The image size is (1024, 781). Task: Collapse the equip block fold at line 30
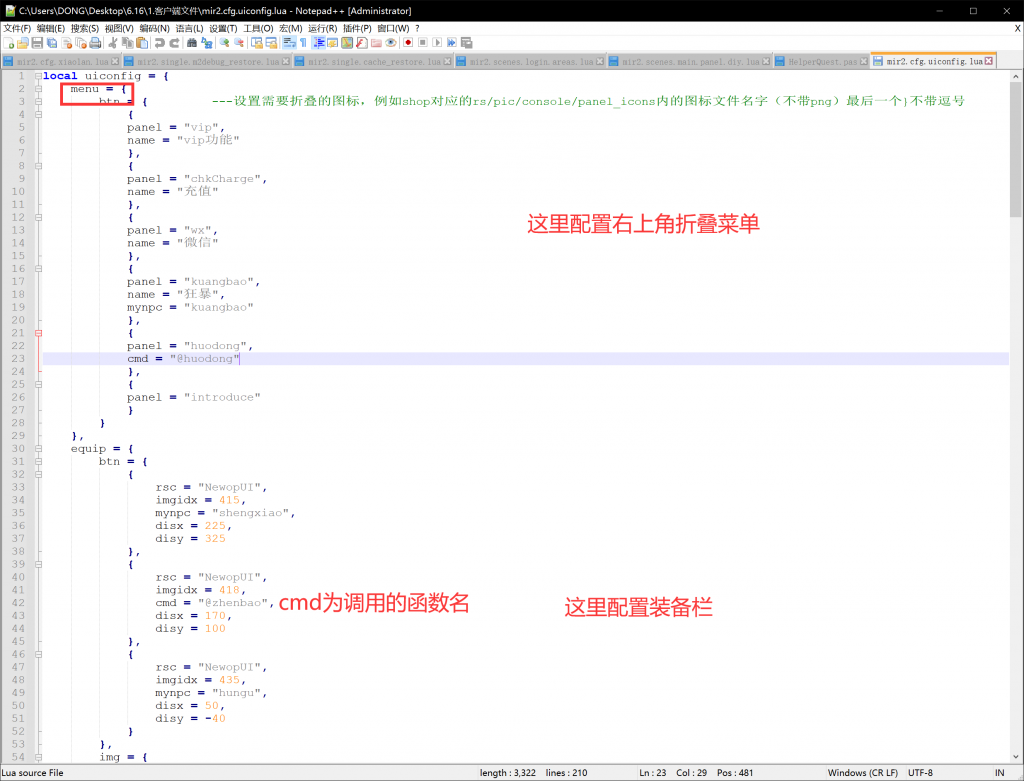click(38, 448)
